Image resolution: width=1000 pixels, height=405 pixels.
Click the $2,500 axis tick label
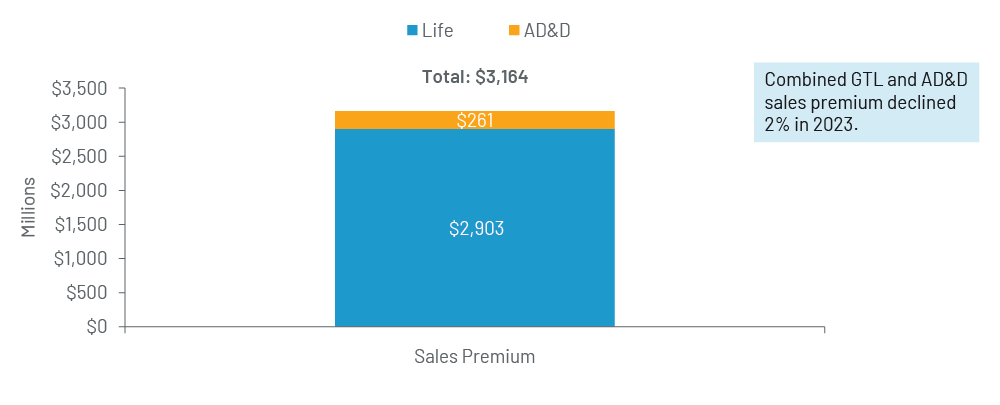point(79,157)
